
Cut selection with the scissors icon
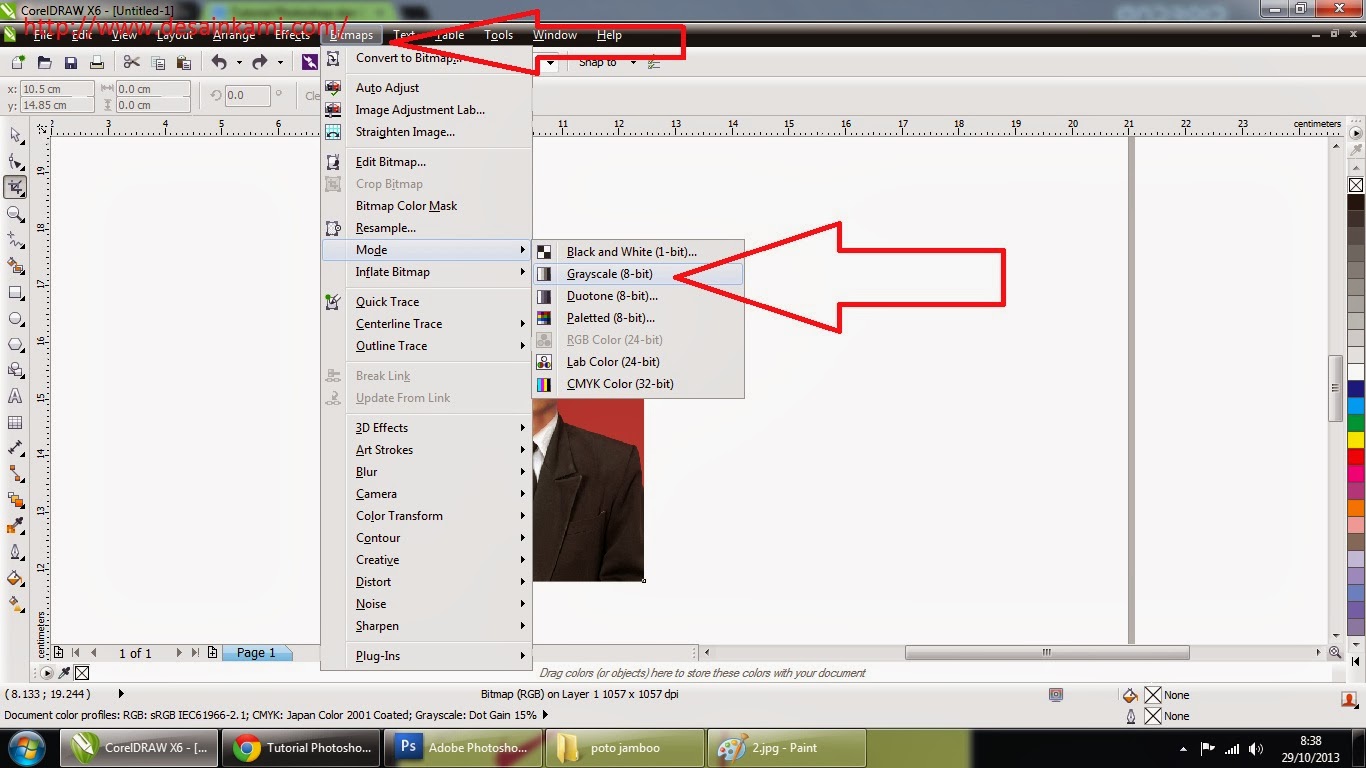131,62
